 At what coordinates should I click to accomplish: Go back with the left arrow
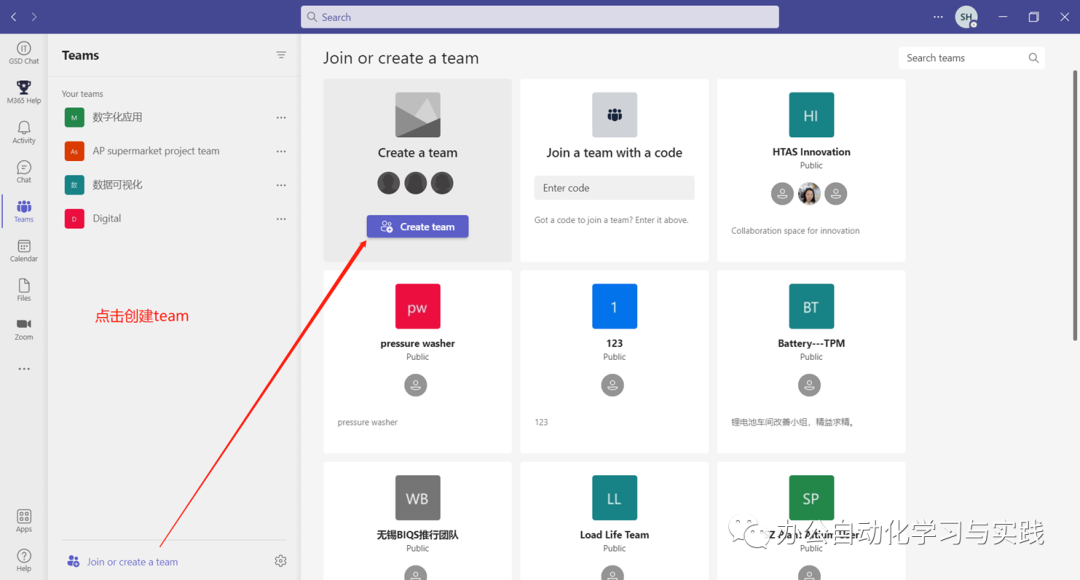pos(14,17)
